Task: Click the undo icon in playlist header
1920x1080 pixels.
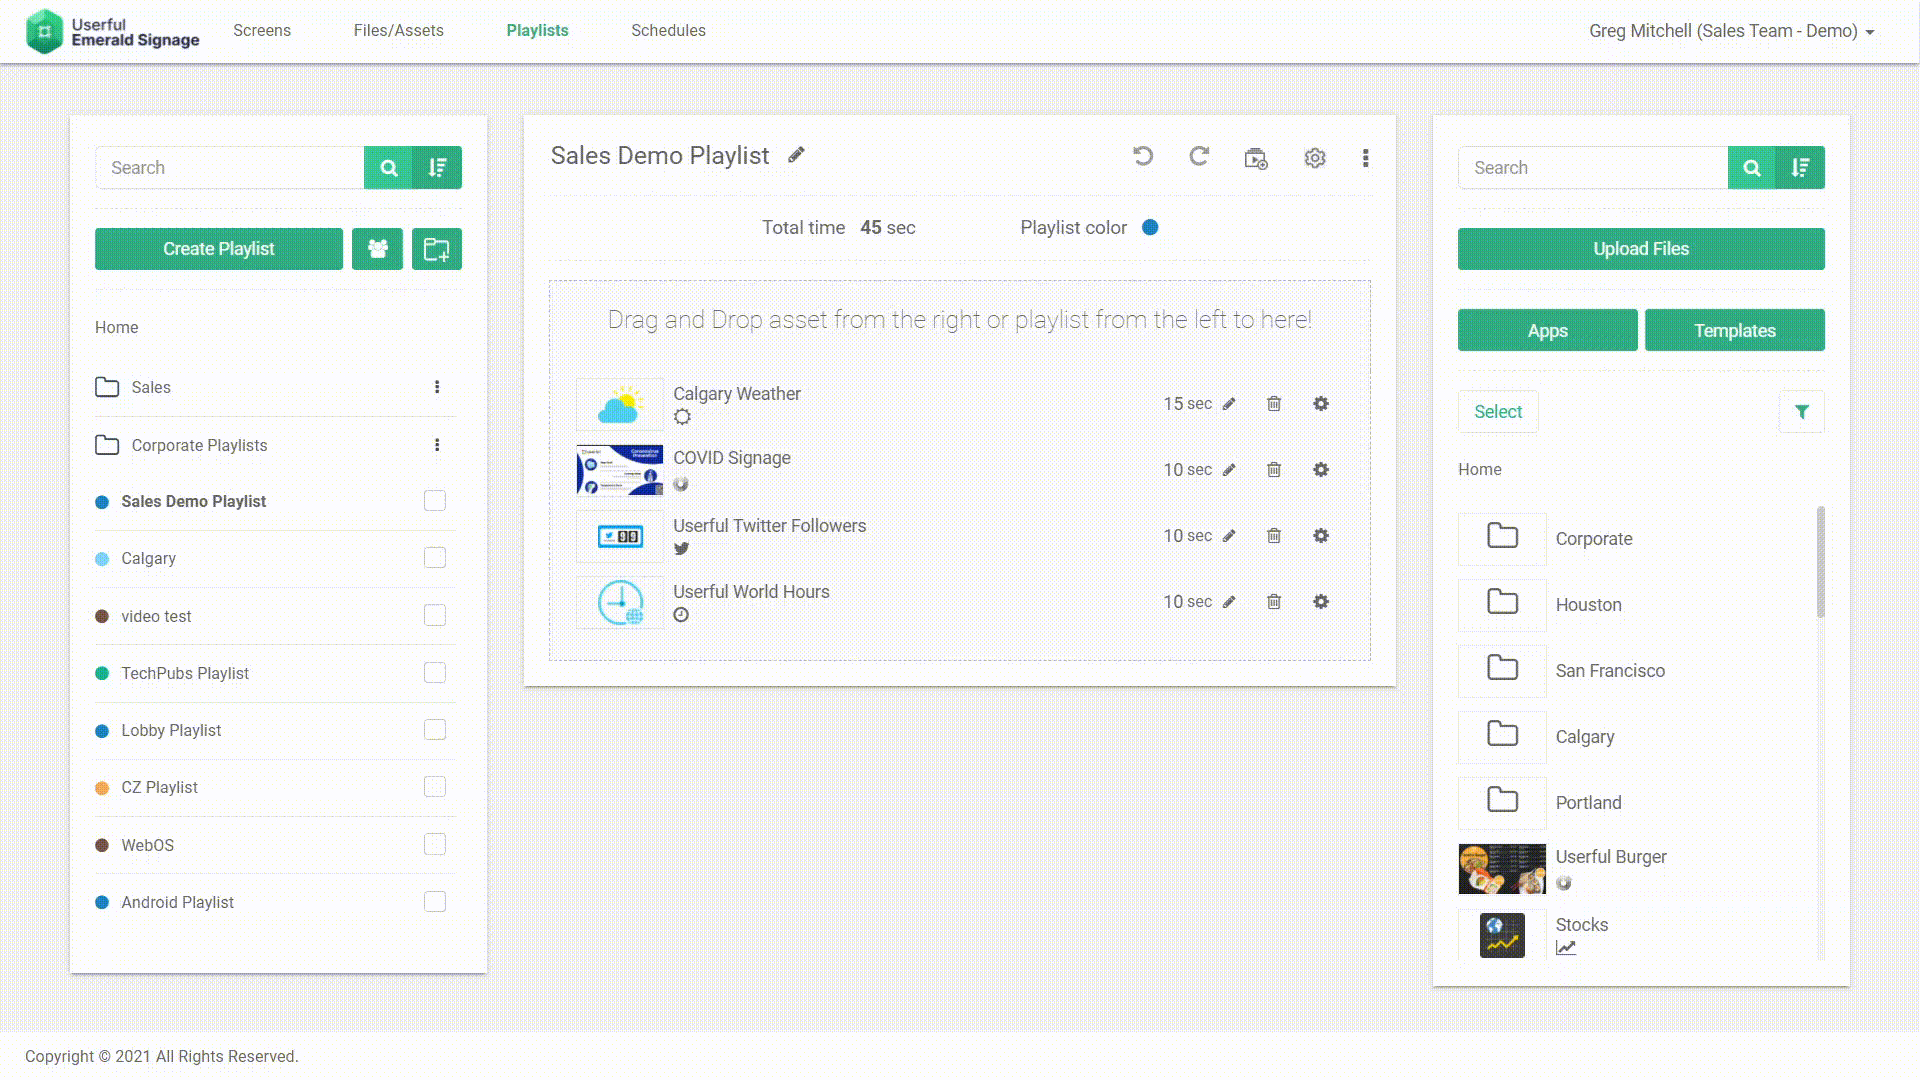Action: (1143, 156)
